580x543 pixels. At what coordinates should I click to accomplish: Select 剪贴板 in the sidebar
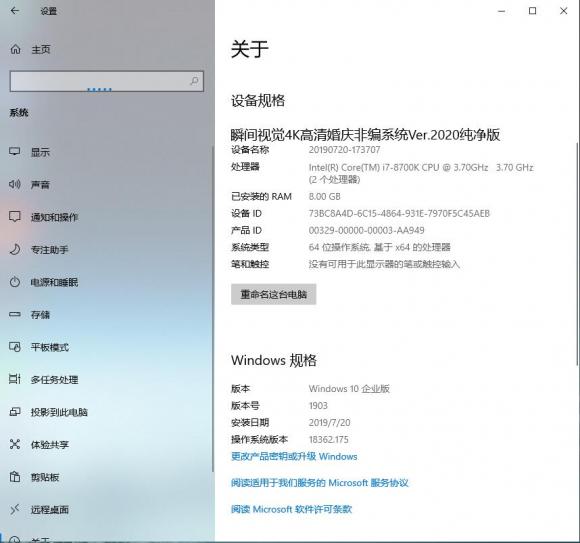point(45,477)
